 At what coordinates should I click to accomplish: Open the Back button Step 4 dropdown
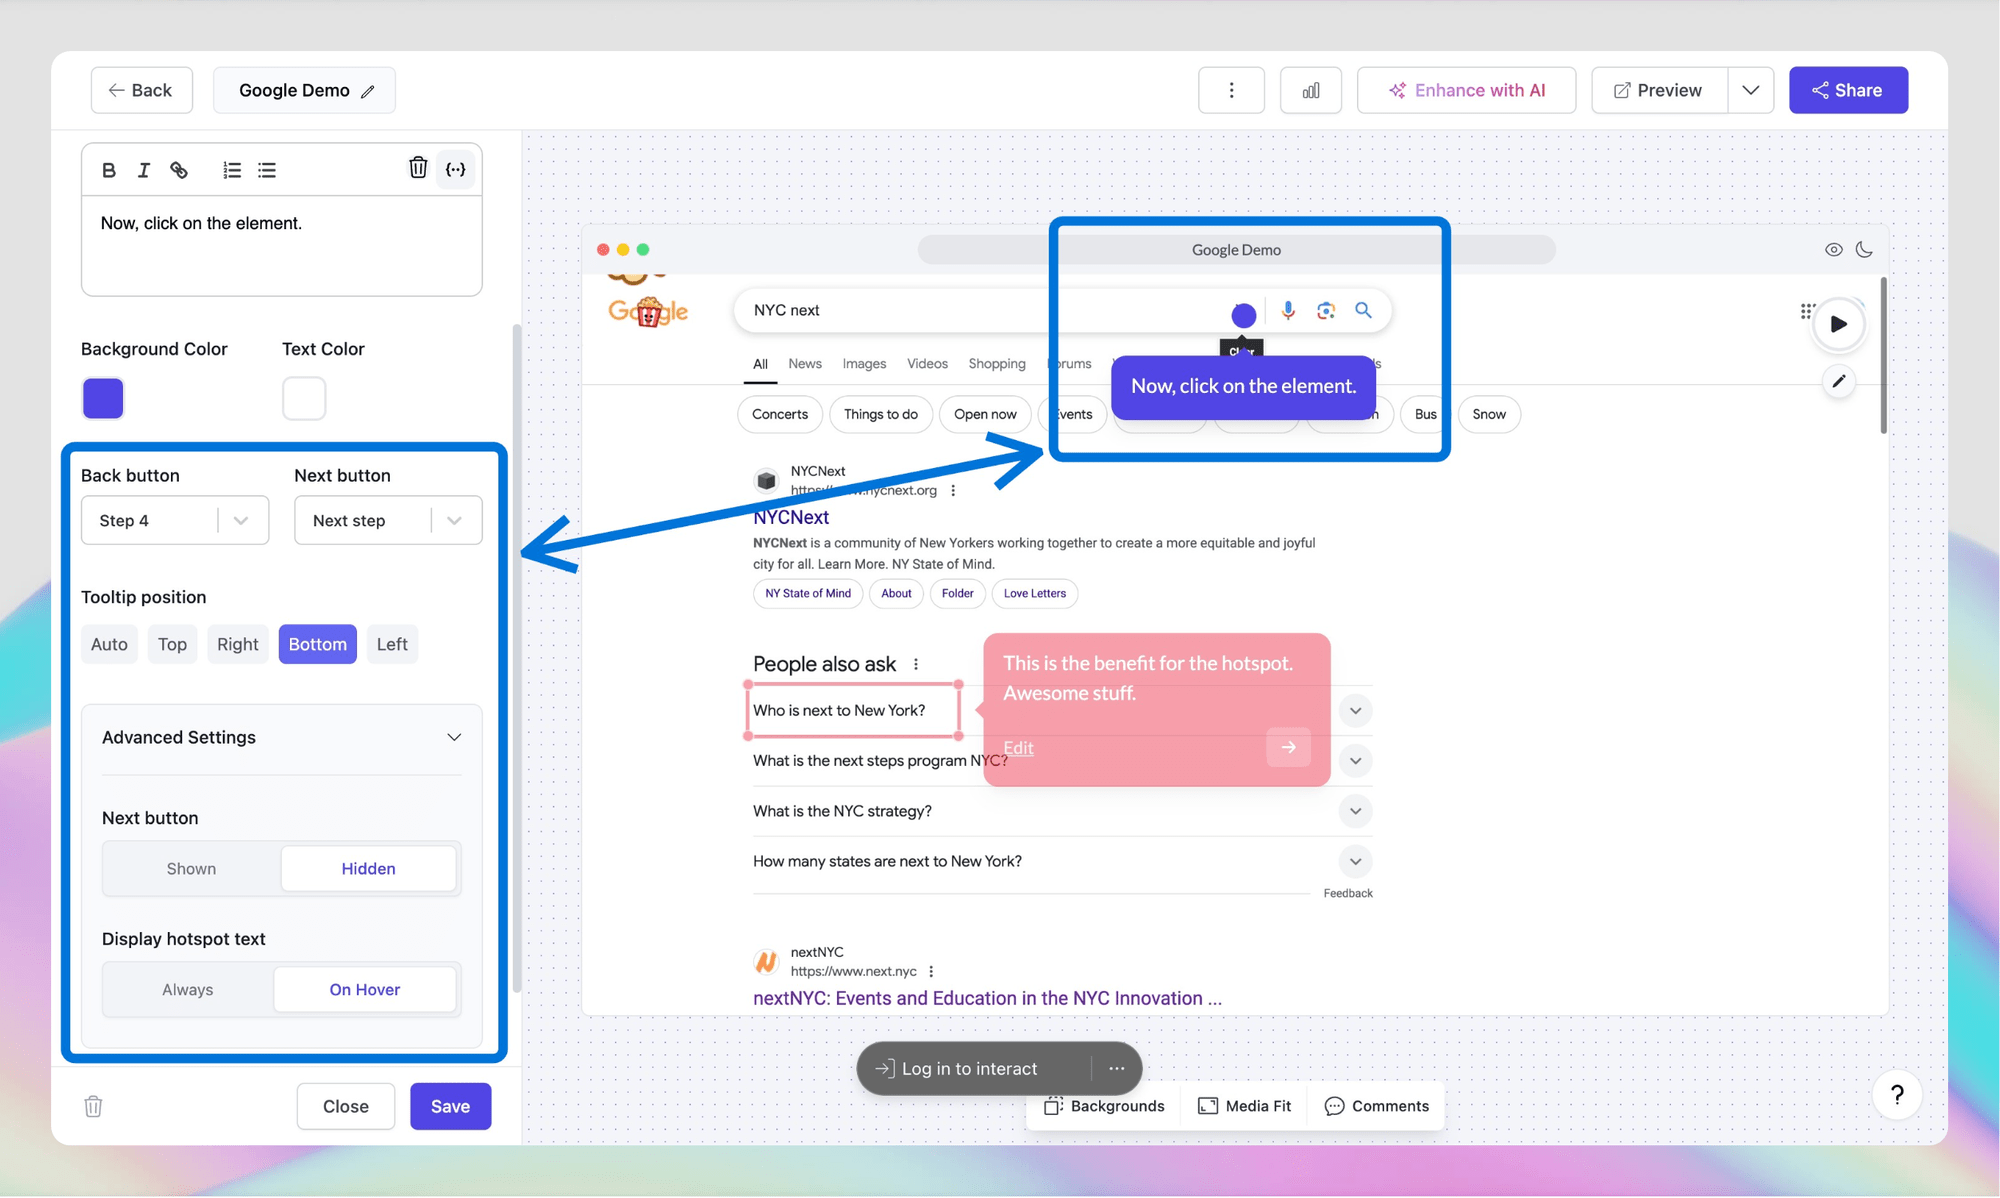pos(175,520)
